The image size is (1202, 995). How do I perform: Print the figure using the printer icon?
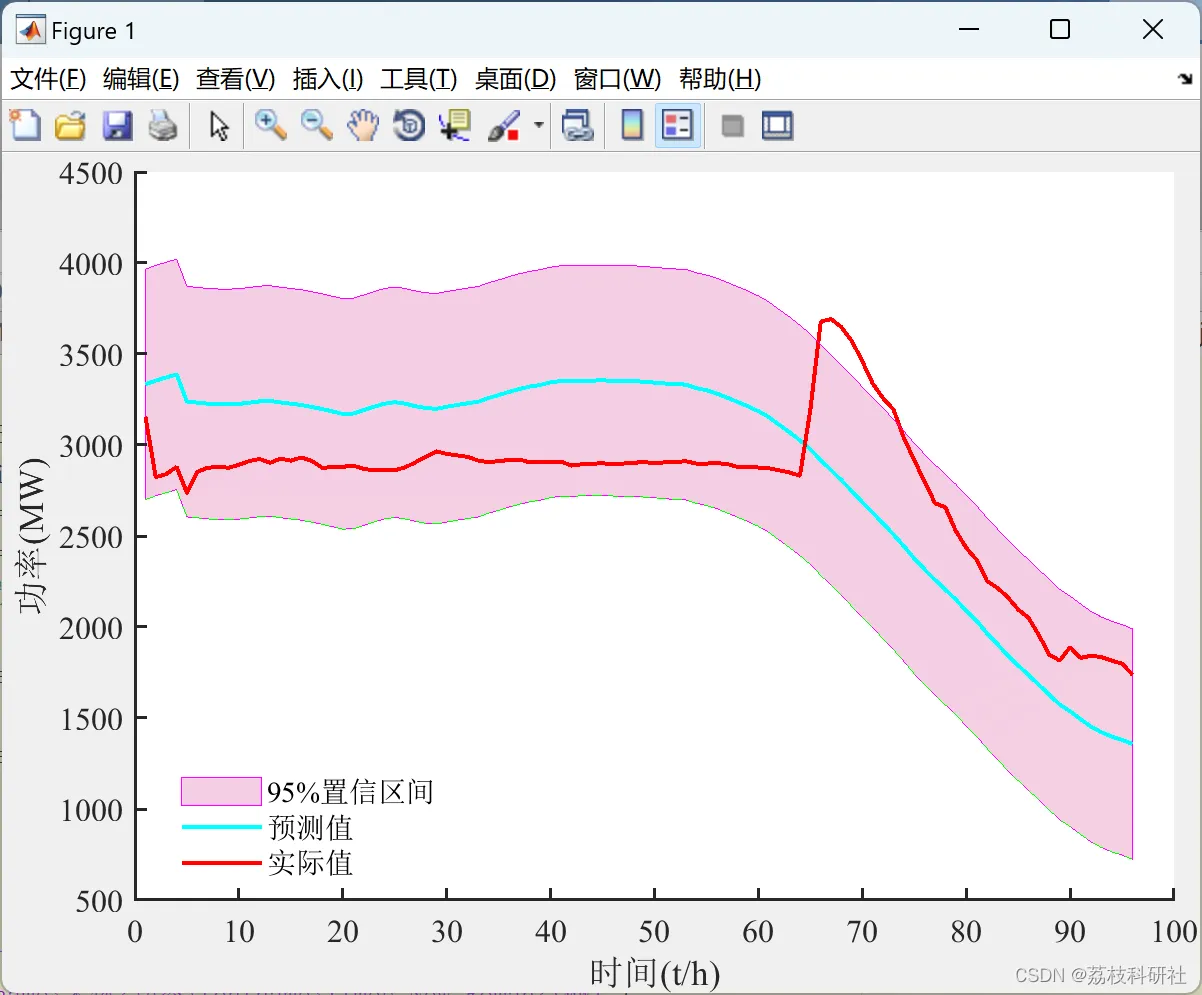pos(162,126)
